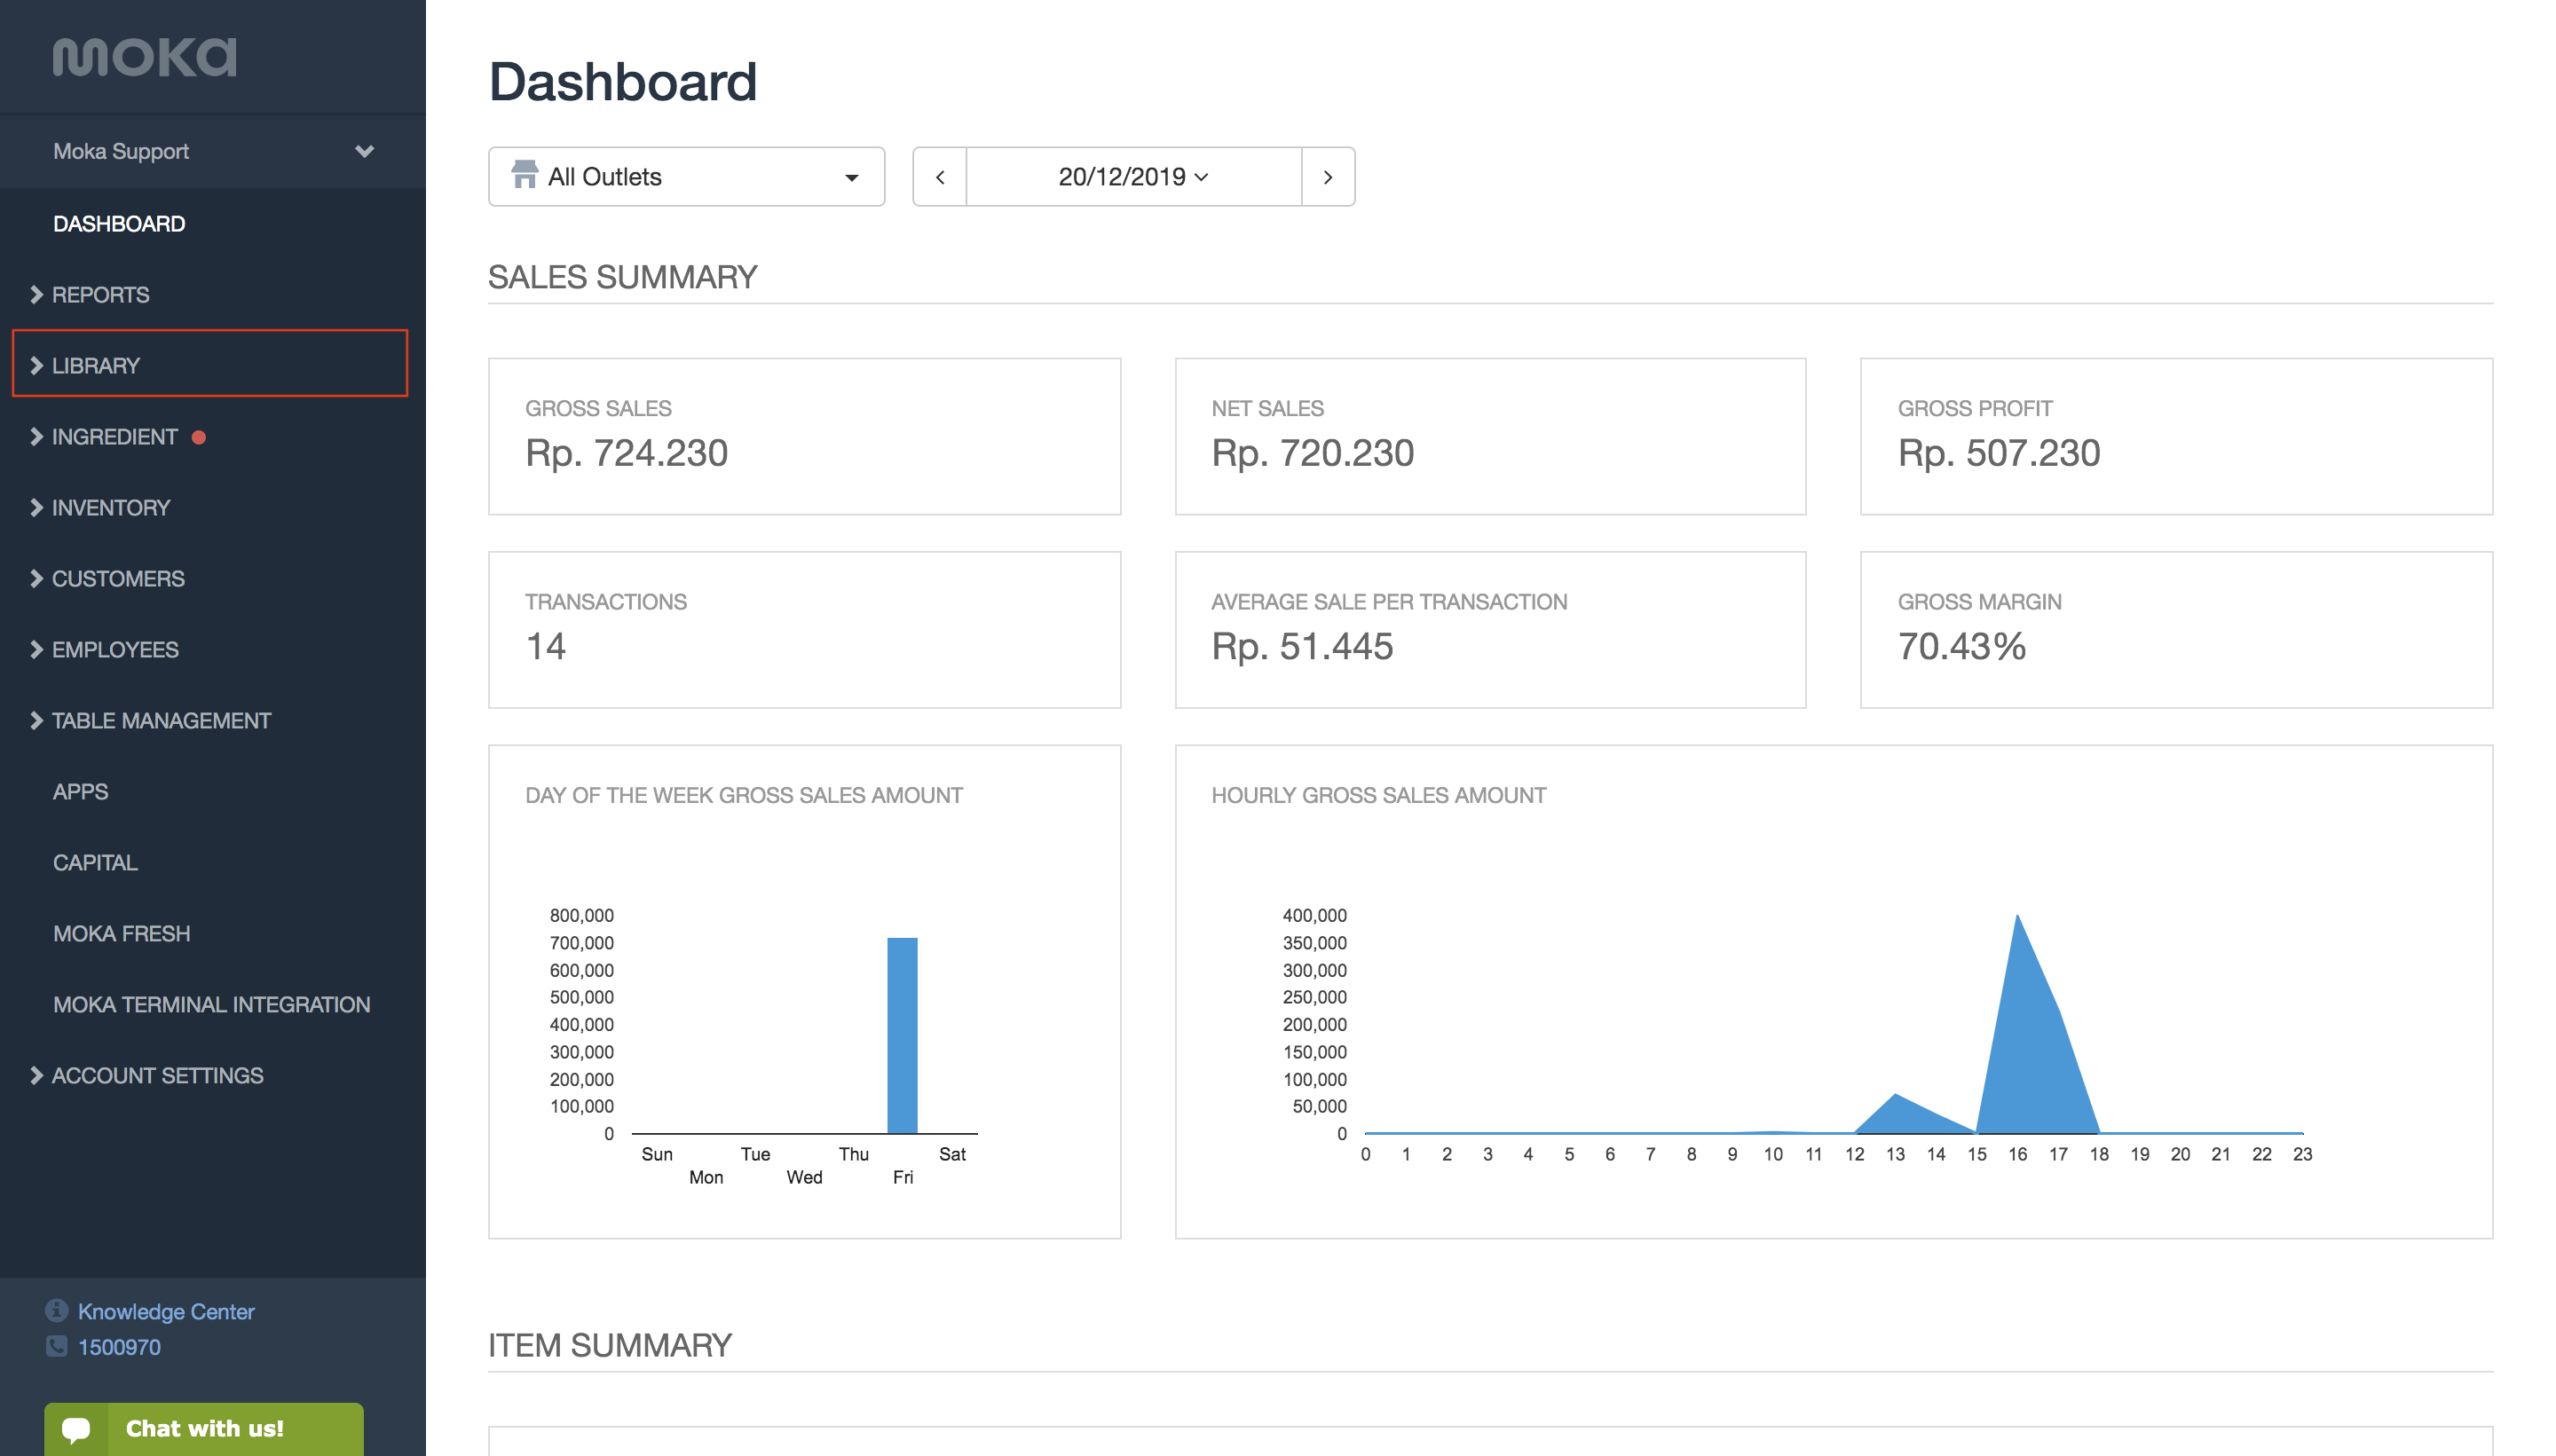The width and height of the screenshot is (2556, 1456).
Task: Open the 20/12/2019 date picker
Action: [1133, 177]
